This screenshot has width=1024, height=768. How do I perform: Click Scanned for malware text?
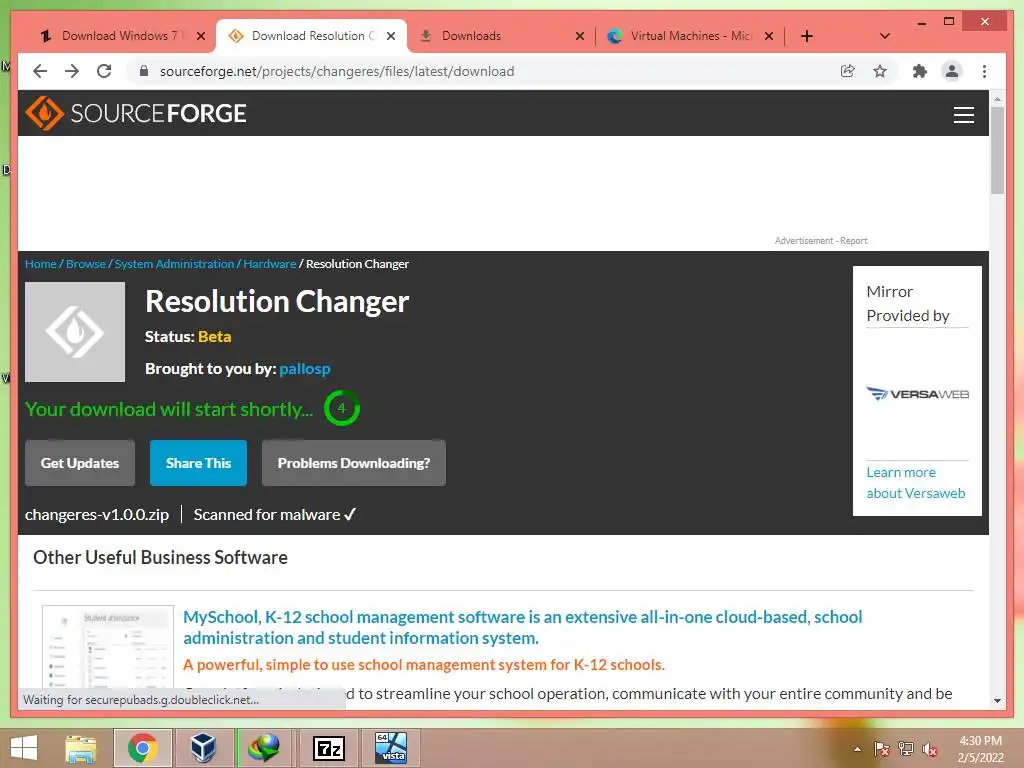[x=275, y=515]
